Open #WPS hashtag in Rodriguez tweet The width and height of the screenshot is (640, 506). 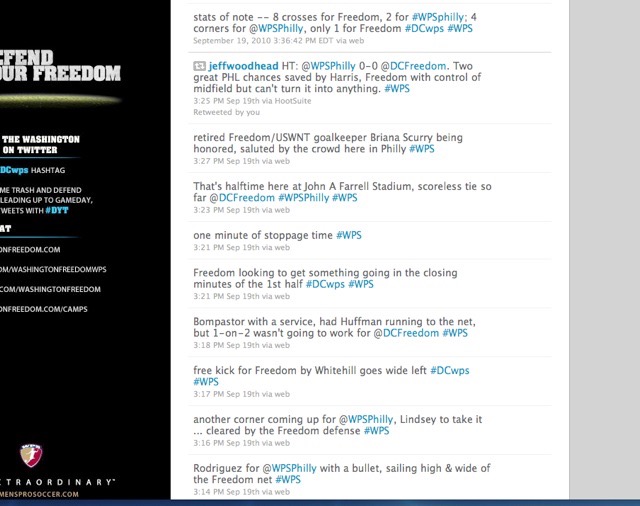pos(288,480)
